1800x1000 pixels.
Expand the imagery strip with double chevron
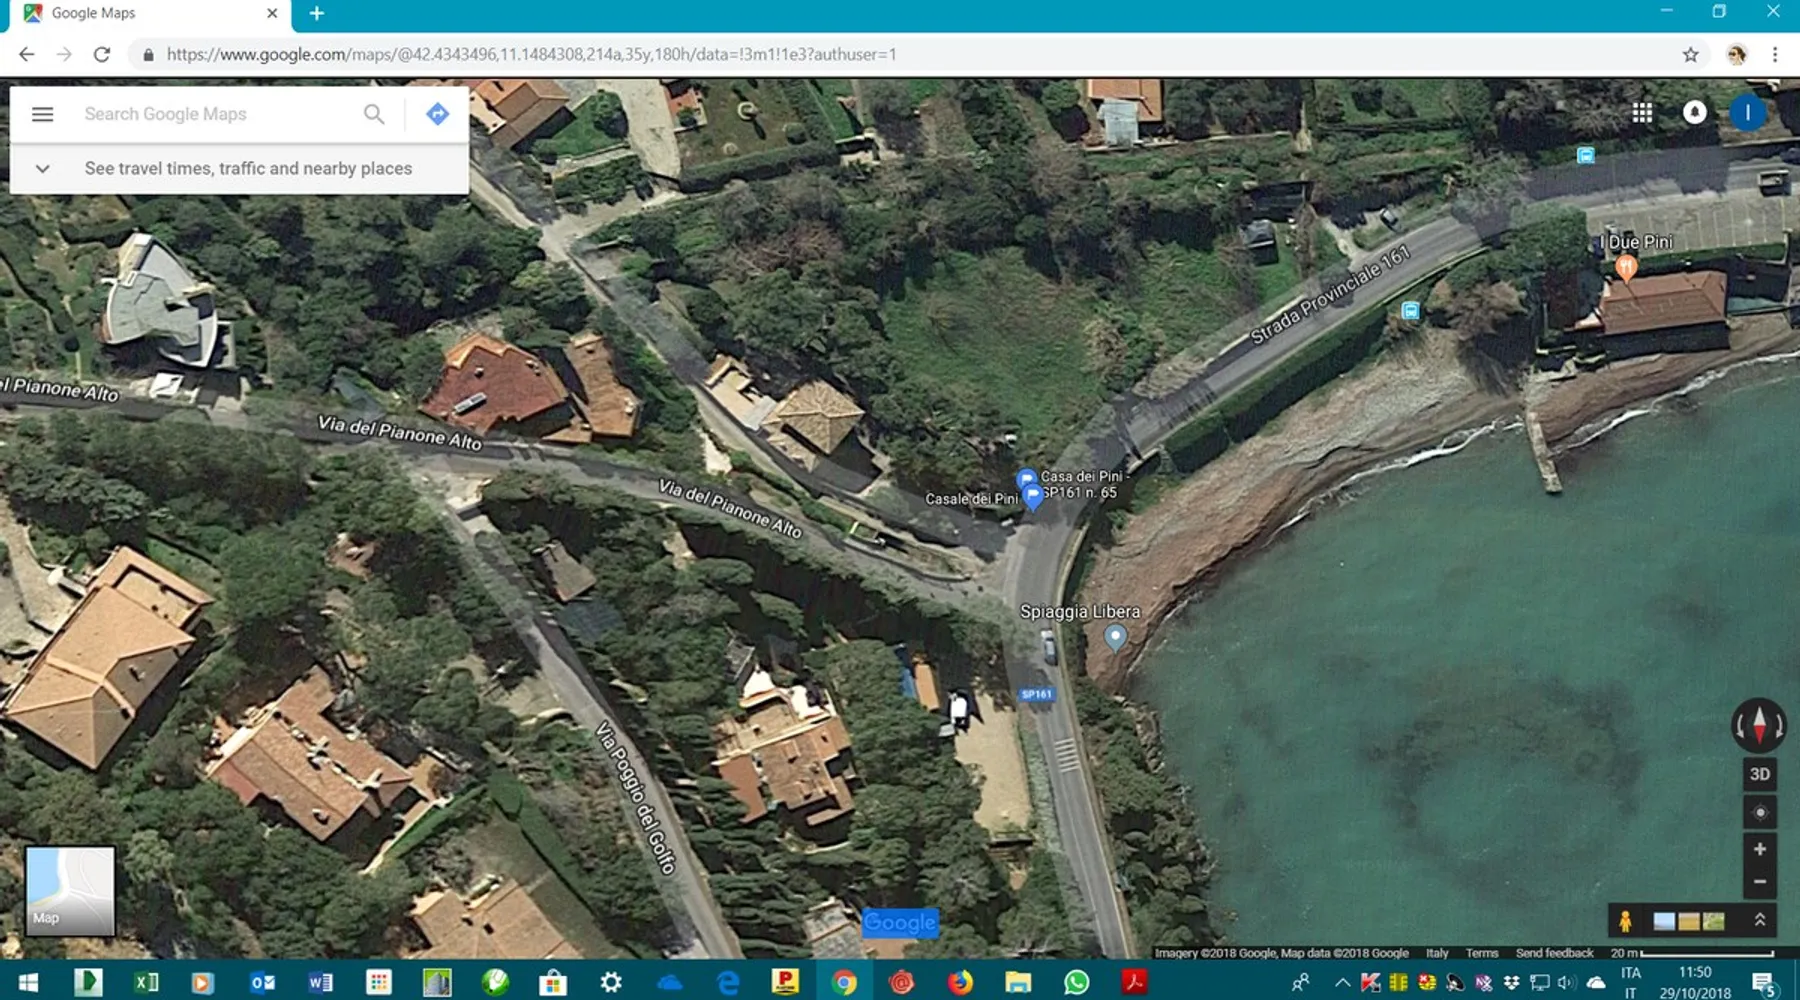click(1760, 920)
